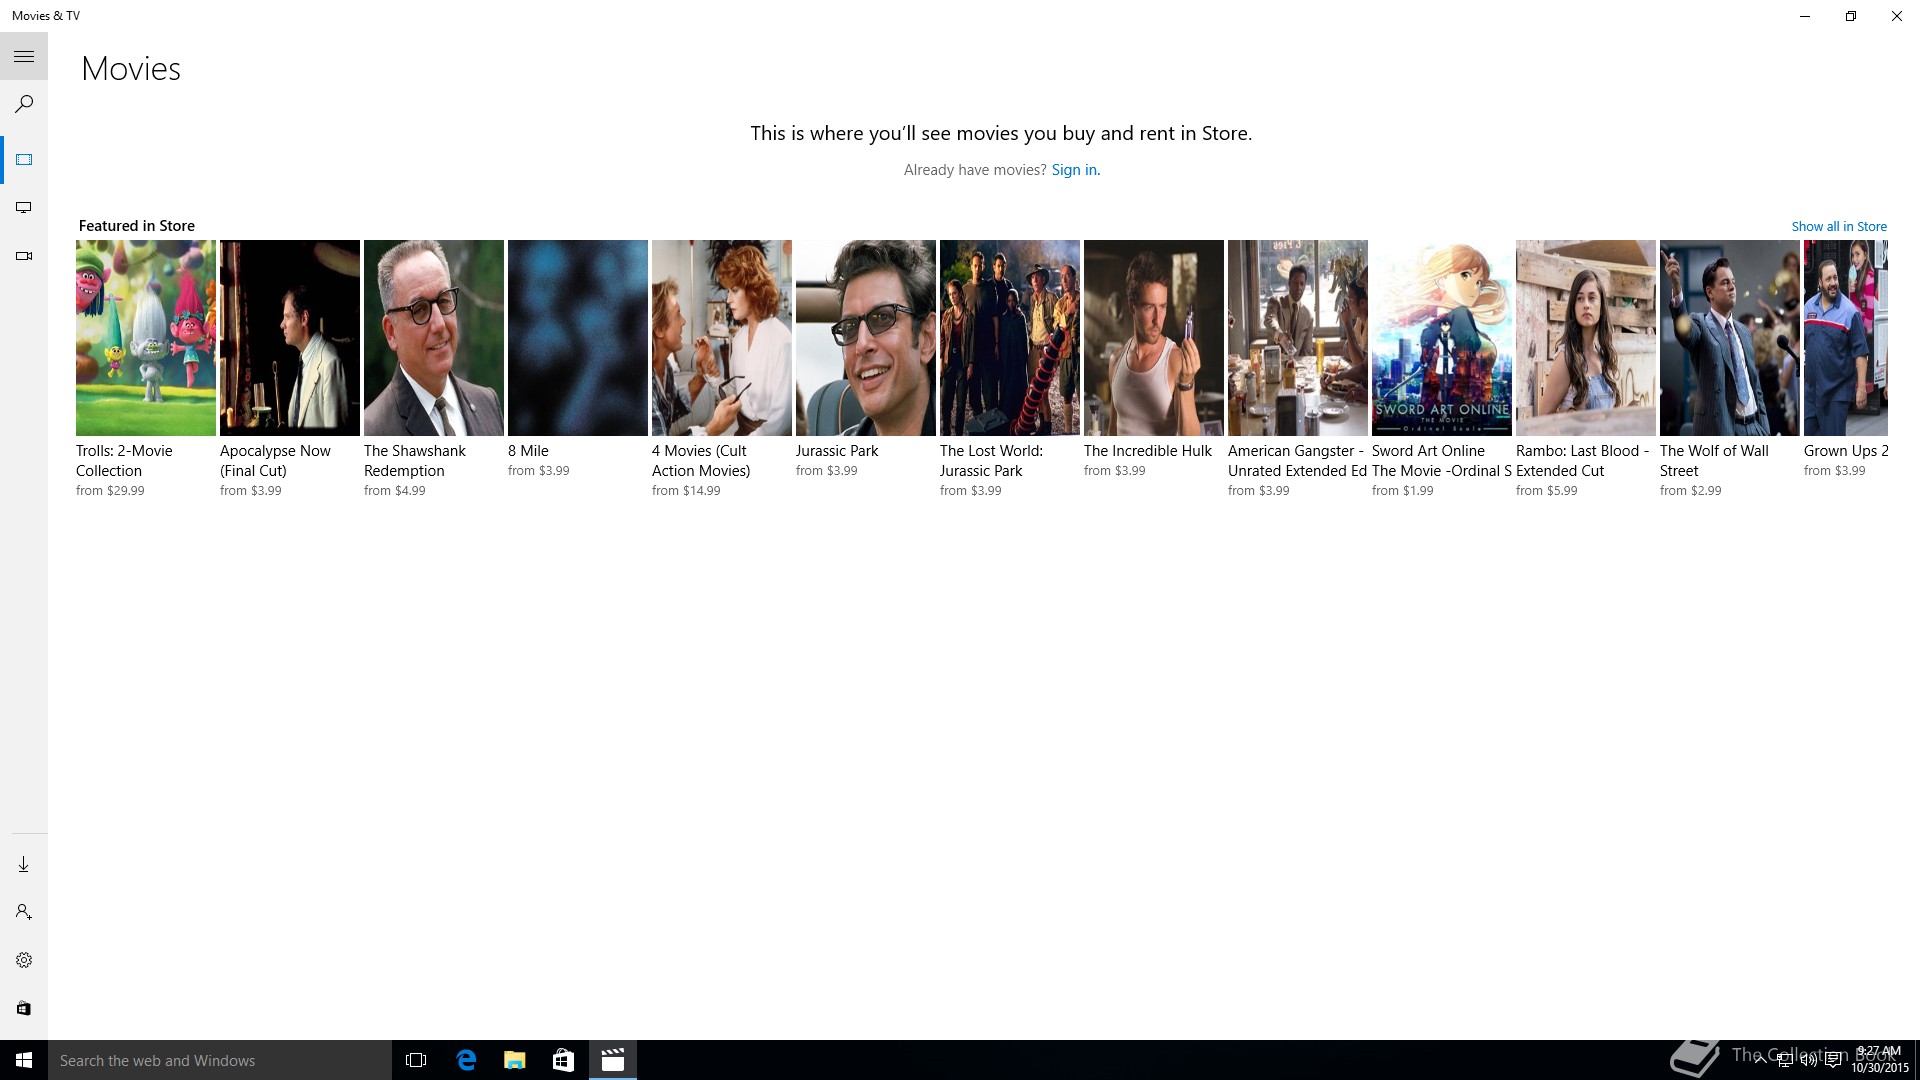
Task: Open the Store shopping bag icon in sidebar
Action: tap(24, 1008)
